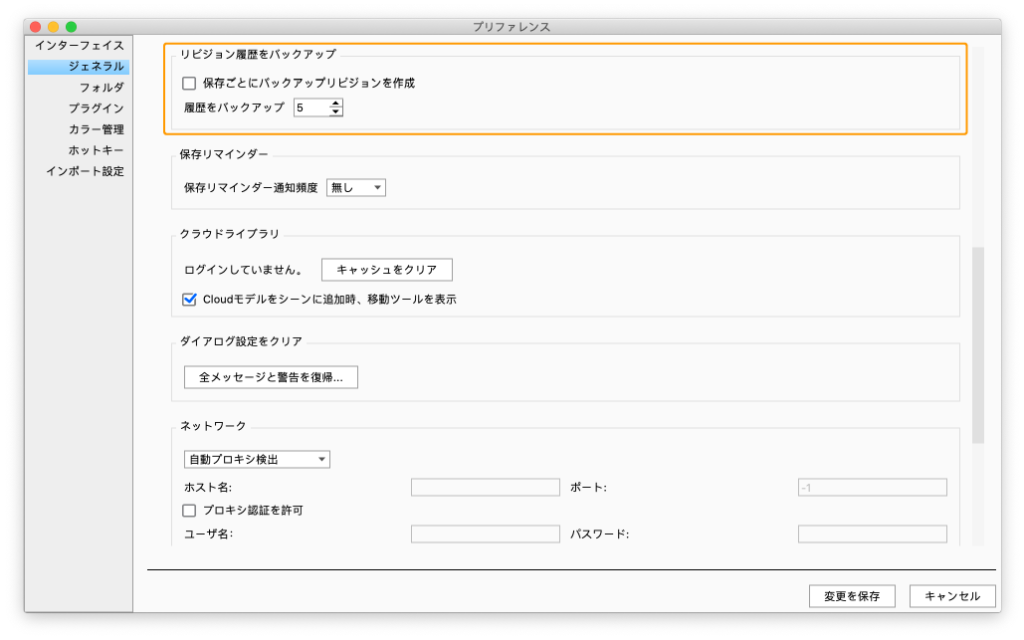Click the パスワード input field

tap(872, 534)
